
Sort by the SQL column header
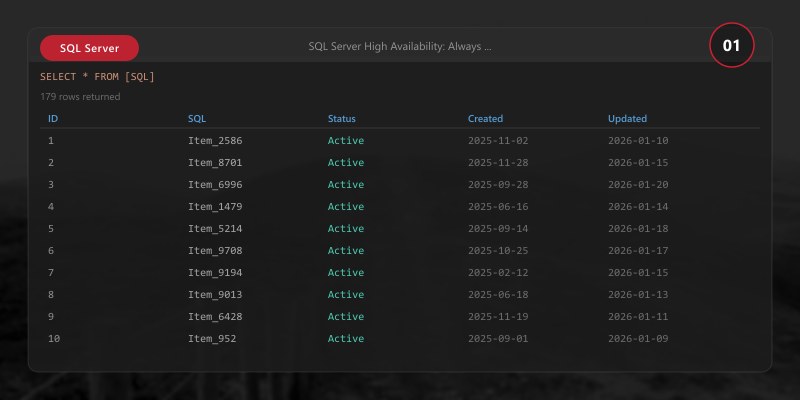point(197,118)
